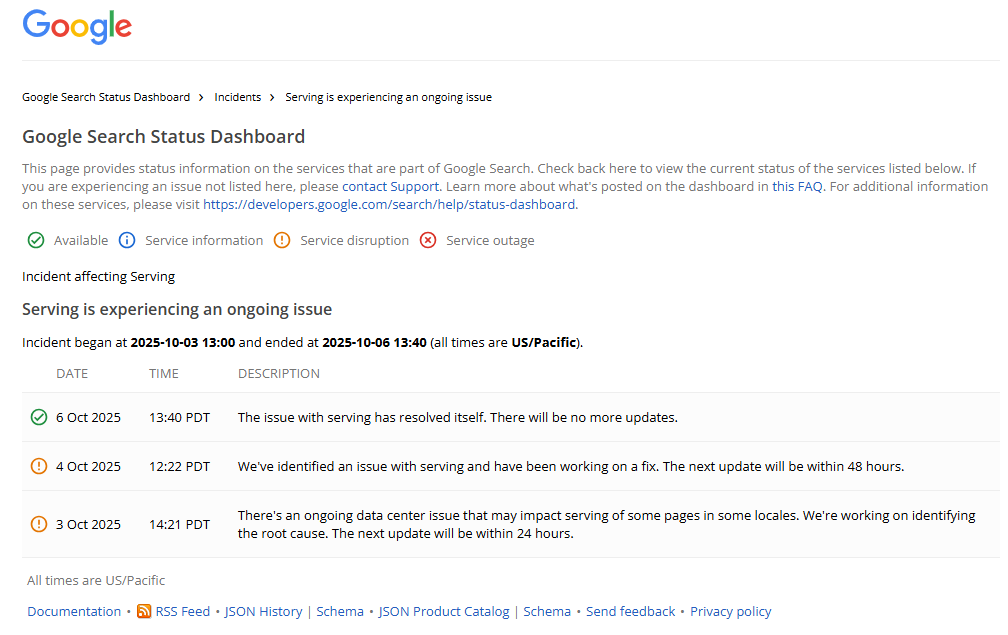Open the RSS Feed link
Viewport: 1008px width, 635px height.
(183, 611)
